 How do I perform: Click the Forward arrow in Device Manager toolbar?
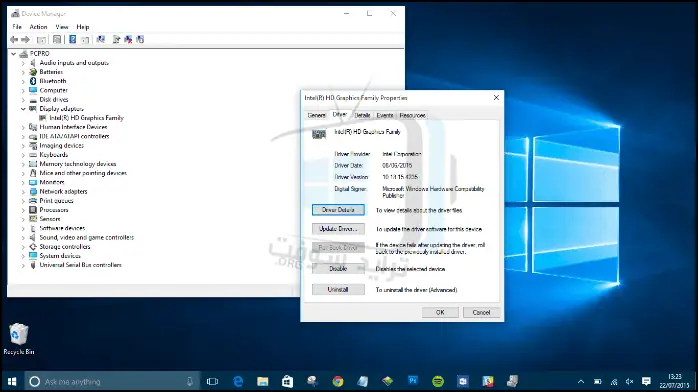tap(25, 40)
